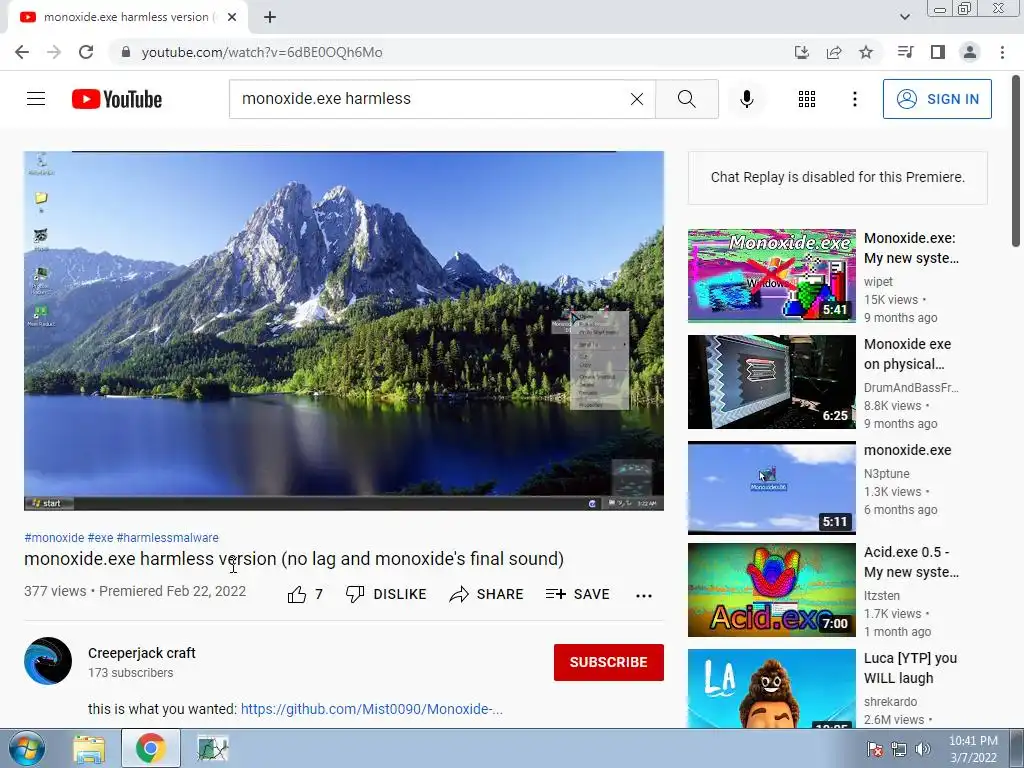Close the monoxide.exe browser tab
1024x768 pixels.
coord(232,18)
